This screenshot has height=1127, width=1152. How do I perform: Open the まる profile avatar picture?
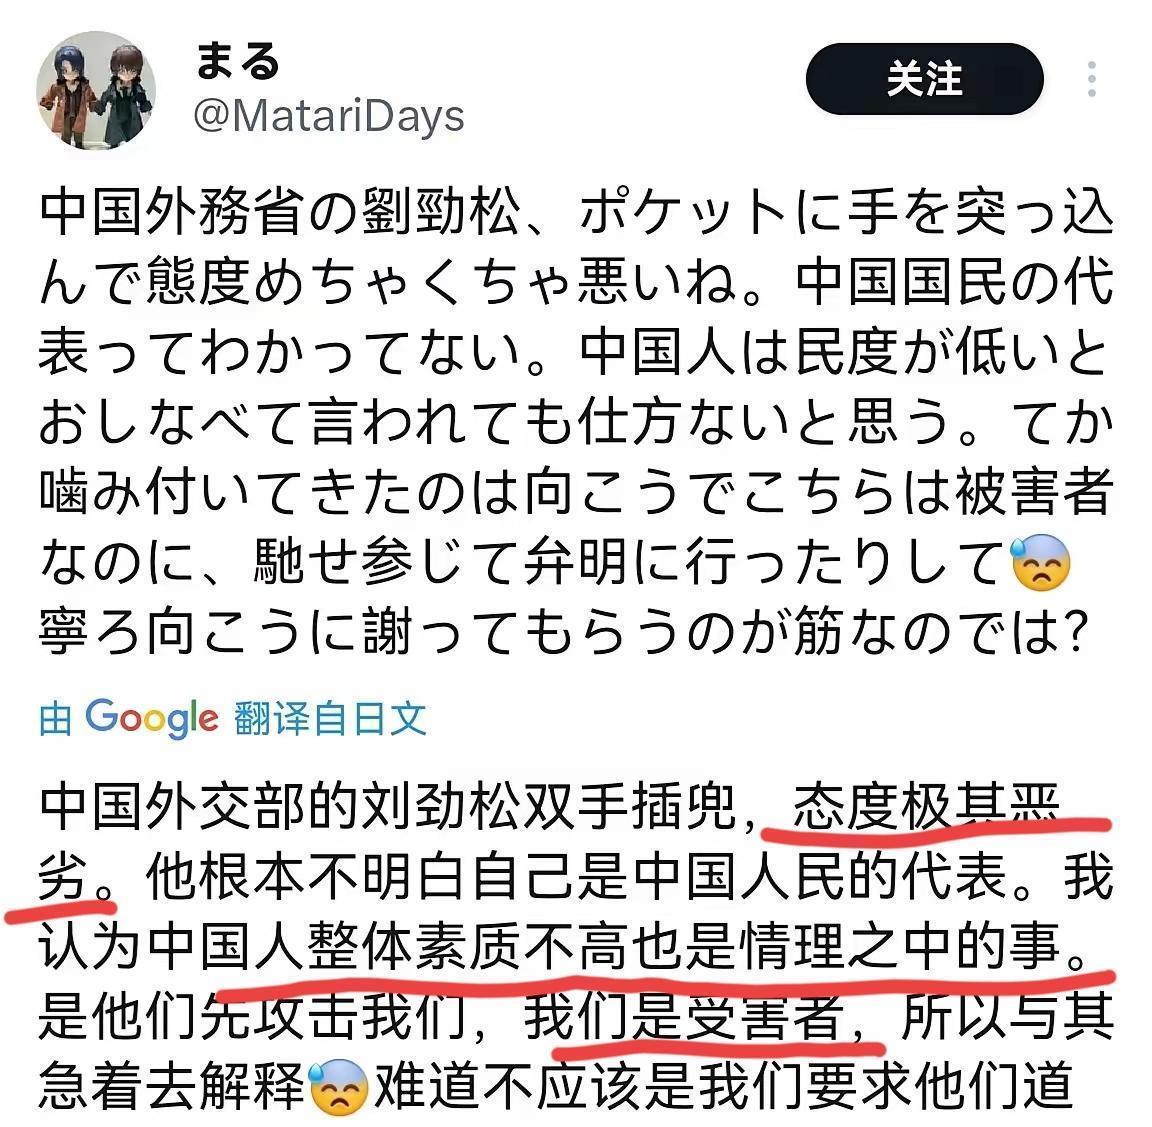point(96,90)
